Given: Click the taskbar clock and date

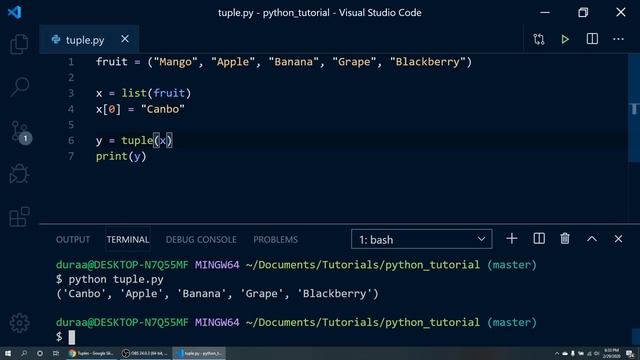Looking at the screenshot, I should 611,353.
